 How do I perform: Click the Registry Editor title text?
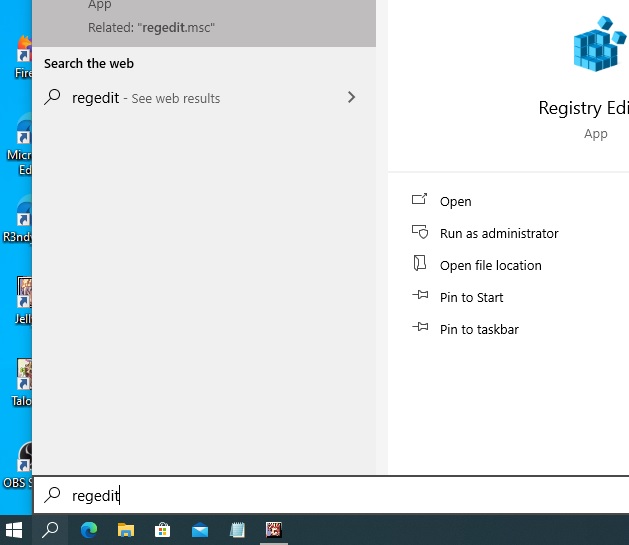(x=584, y=108)
